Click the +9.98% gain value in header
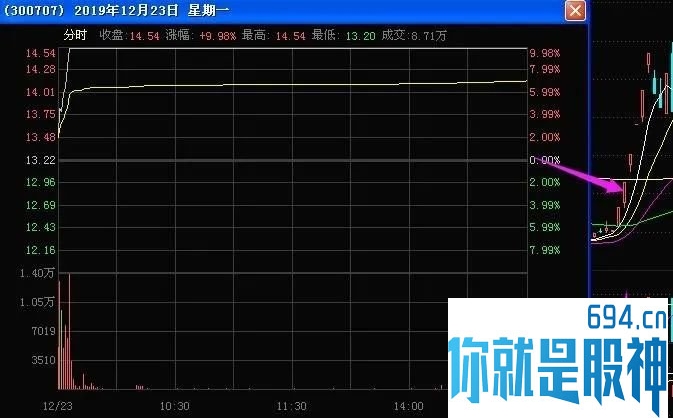The width and height of the screenshot is (673, 418). point(218,36)
